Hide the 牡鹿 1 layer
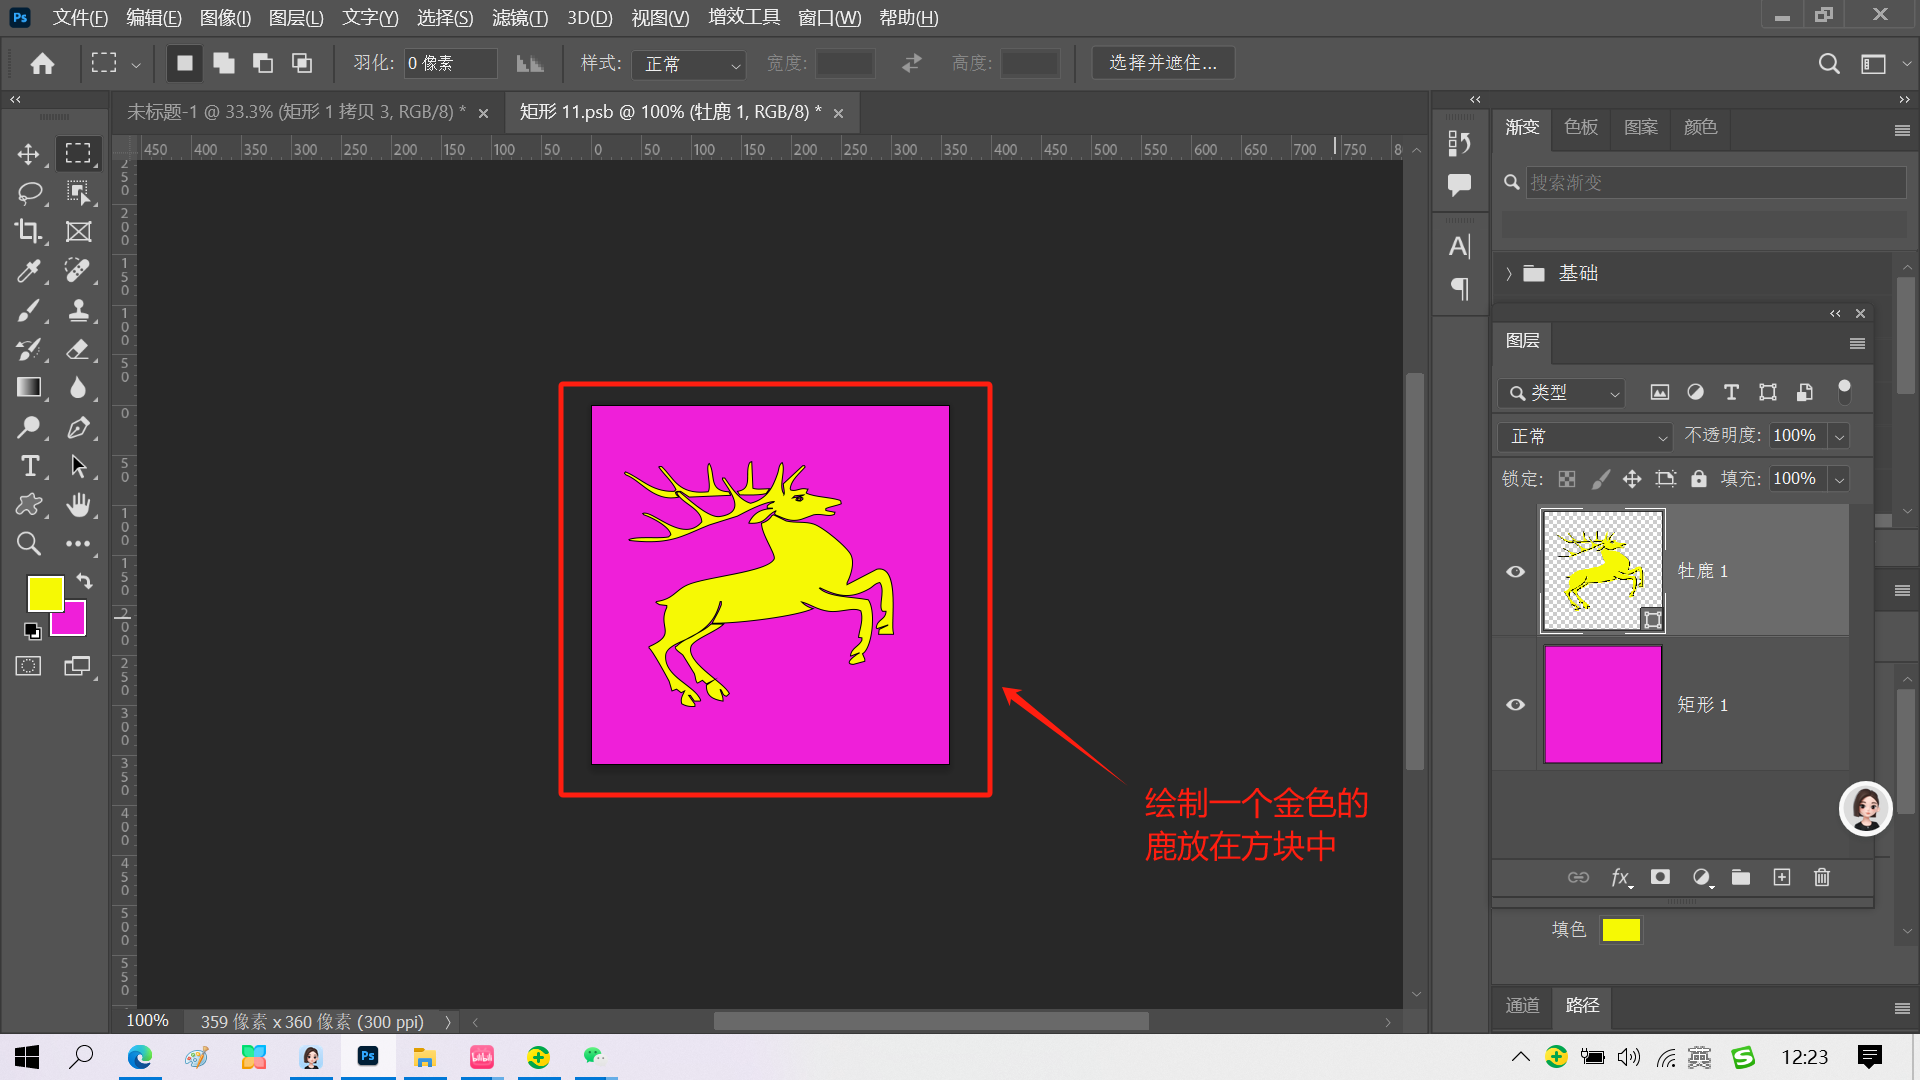This screenshot has height=1080, width=1920. (x=1516, y=571)
